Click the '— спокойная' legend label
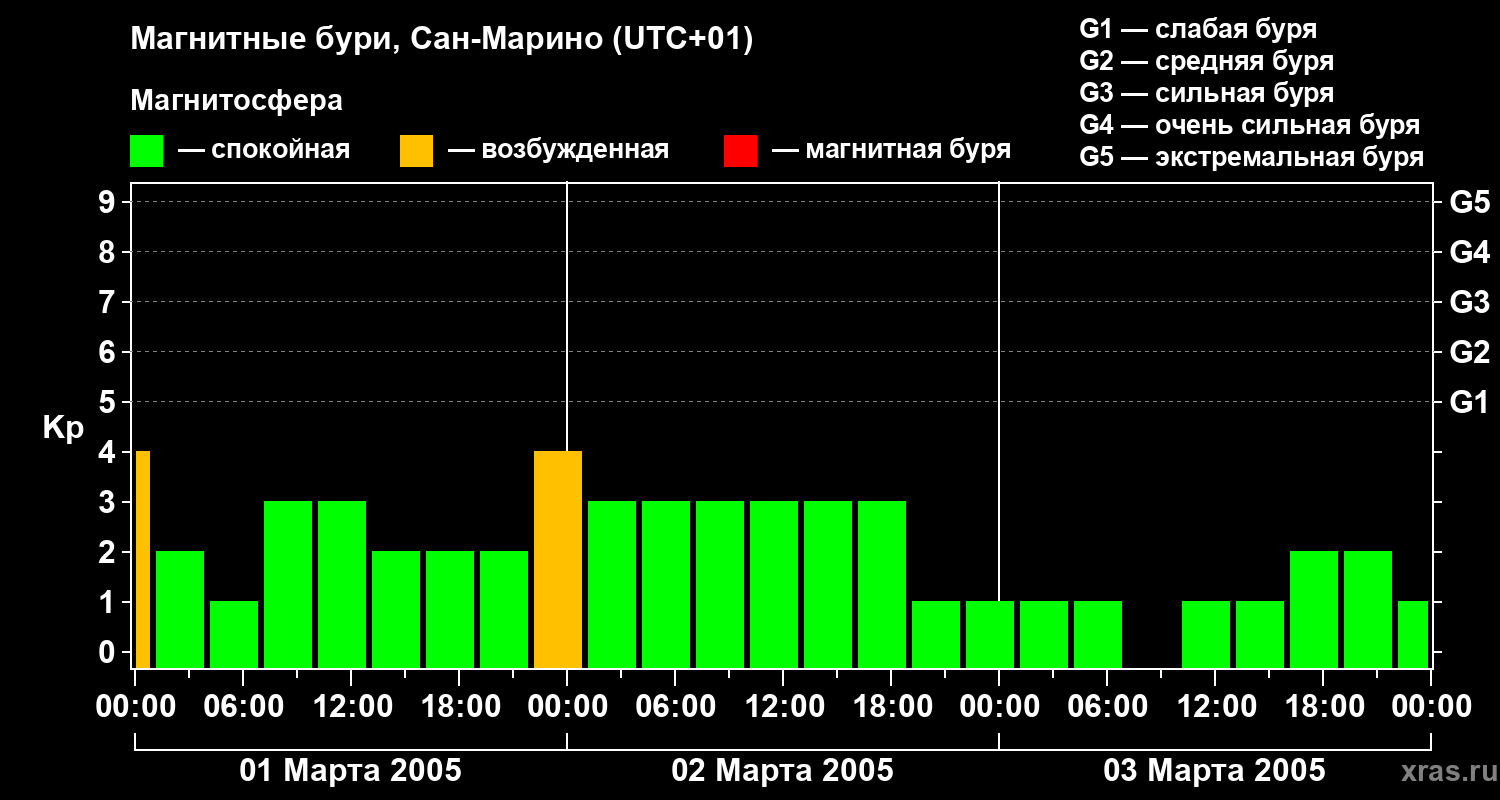Screen dimensions: 1500x800 click(264, 150)
